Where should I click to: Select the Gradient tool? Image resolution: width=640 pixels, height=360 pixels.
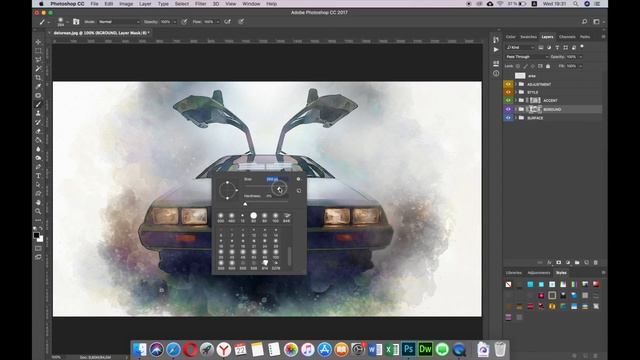coord(38,140)
